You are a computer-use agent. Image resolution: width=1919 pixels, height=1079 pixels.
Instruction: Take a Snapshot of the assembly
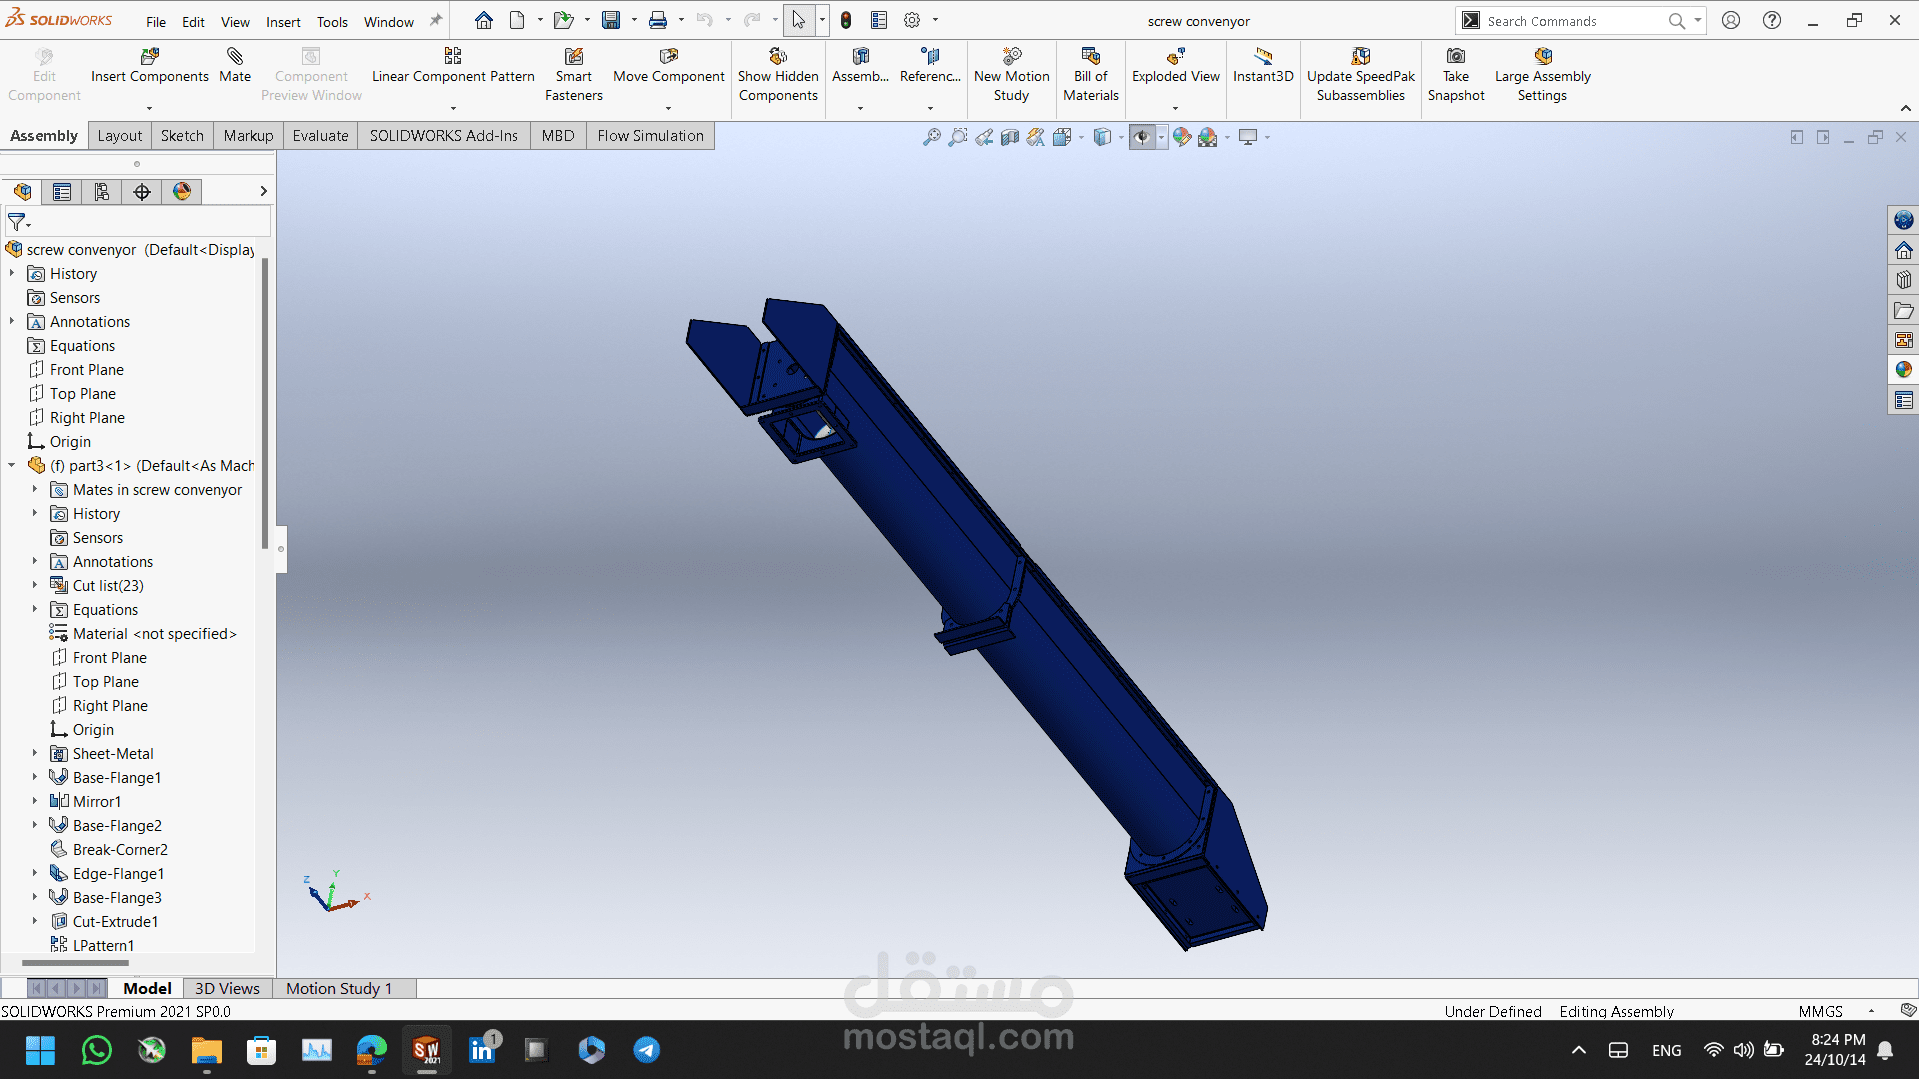pos(1456,75)
